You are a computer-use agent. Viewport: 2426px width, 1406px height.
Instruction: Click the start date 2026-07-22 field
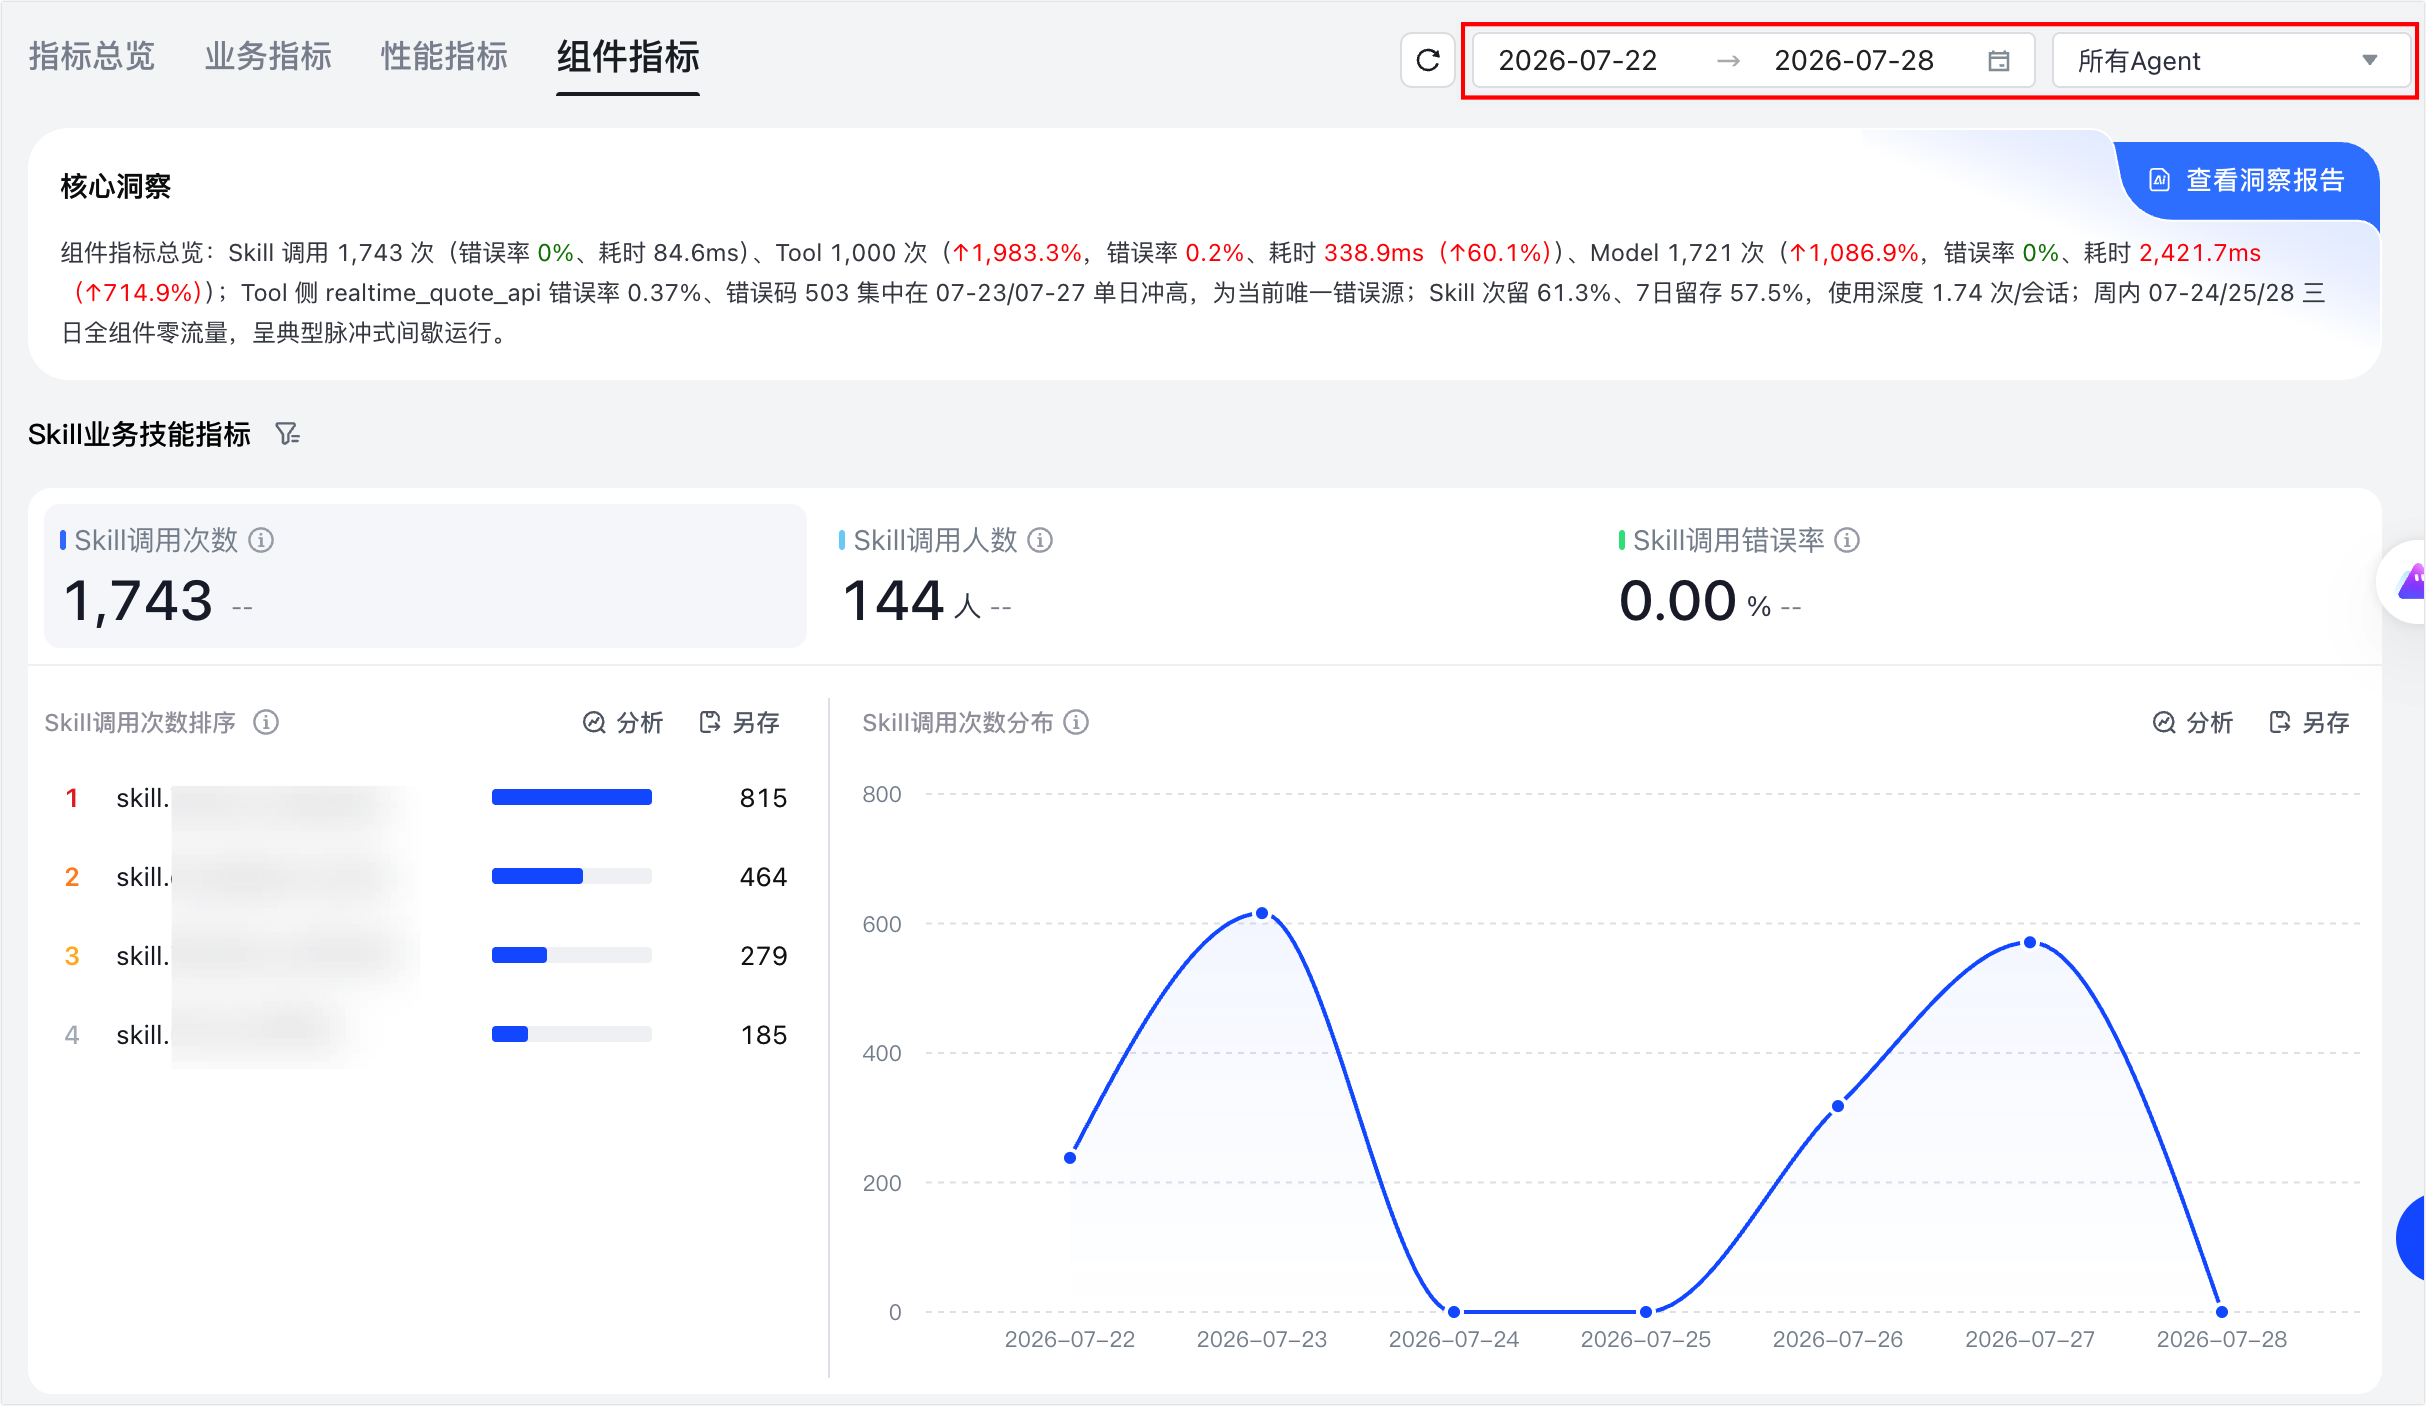pos(1577,61)
